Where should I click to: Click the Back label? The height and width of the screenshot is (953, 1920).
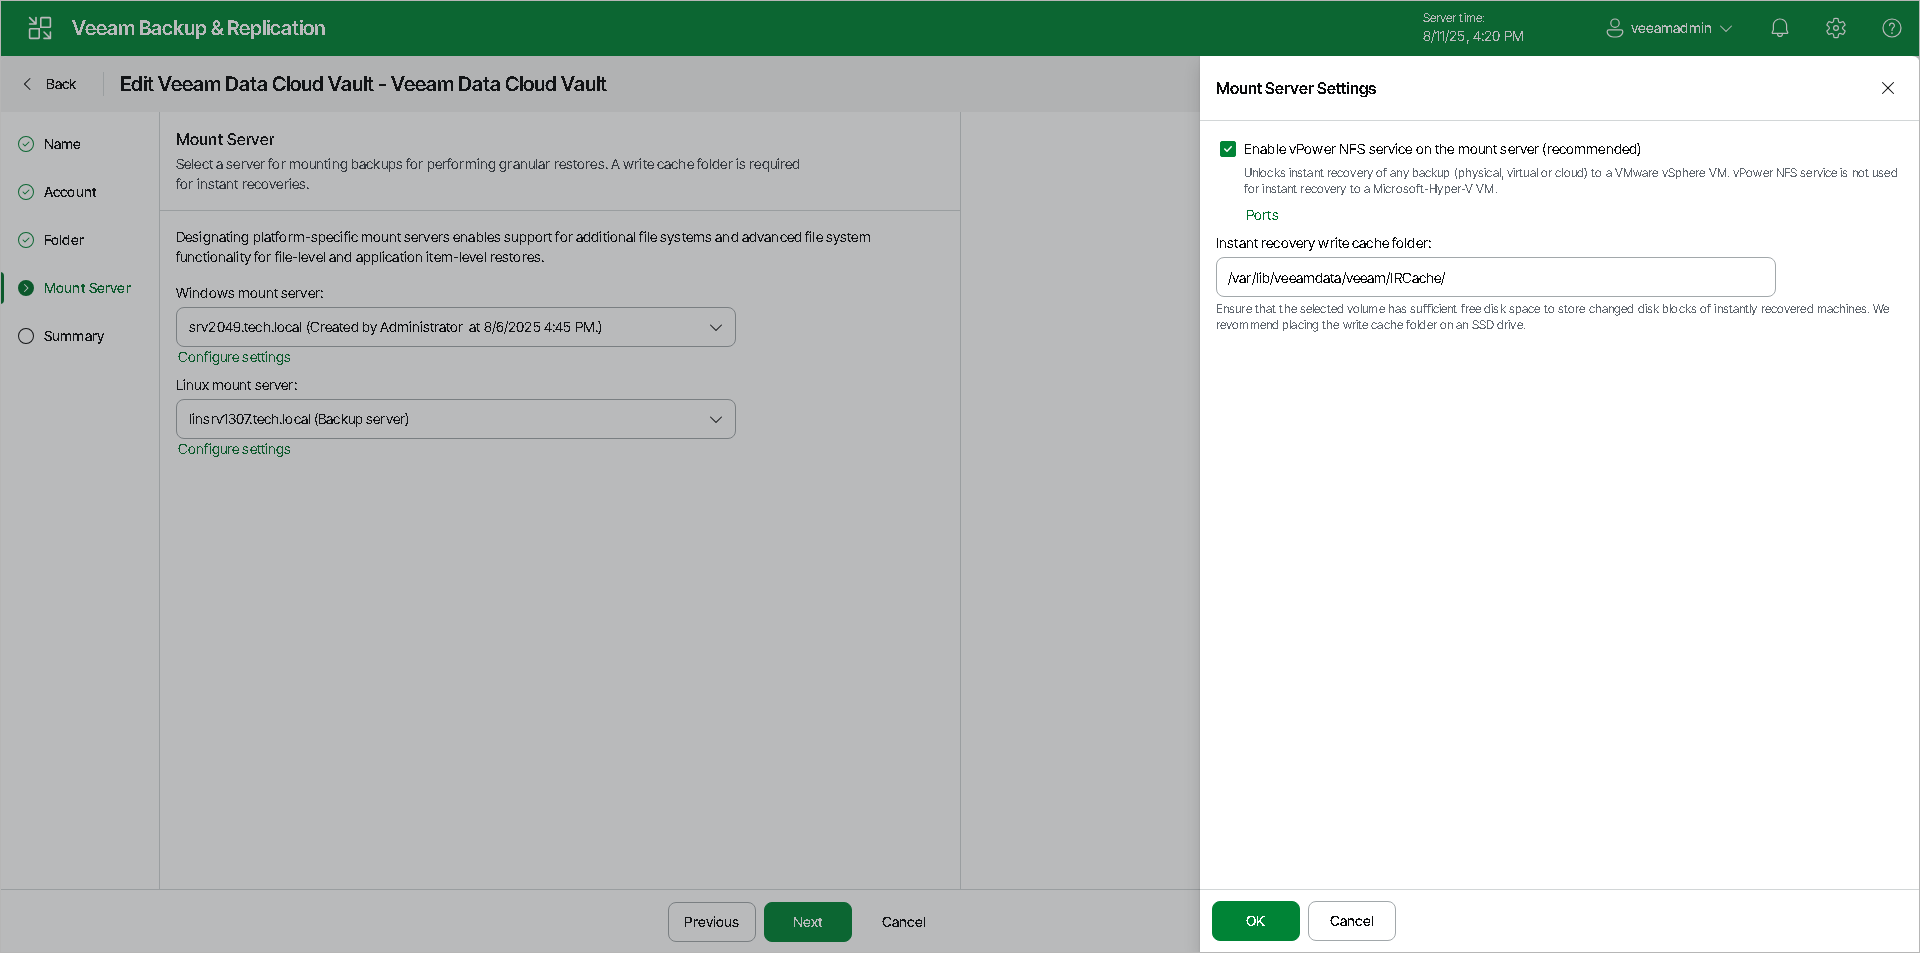[61, 84]
